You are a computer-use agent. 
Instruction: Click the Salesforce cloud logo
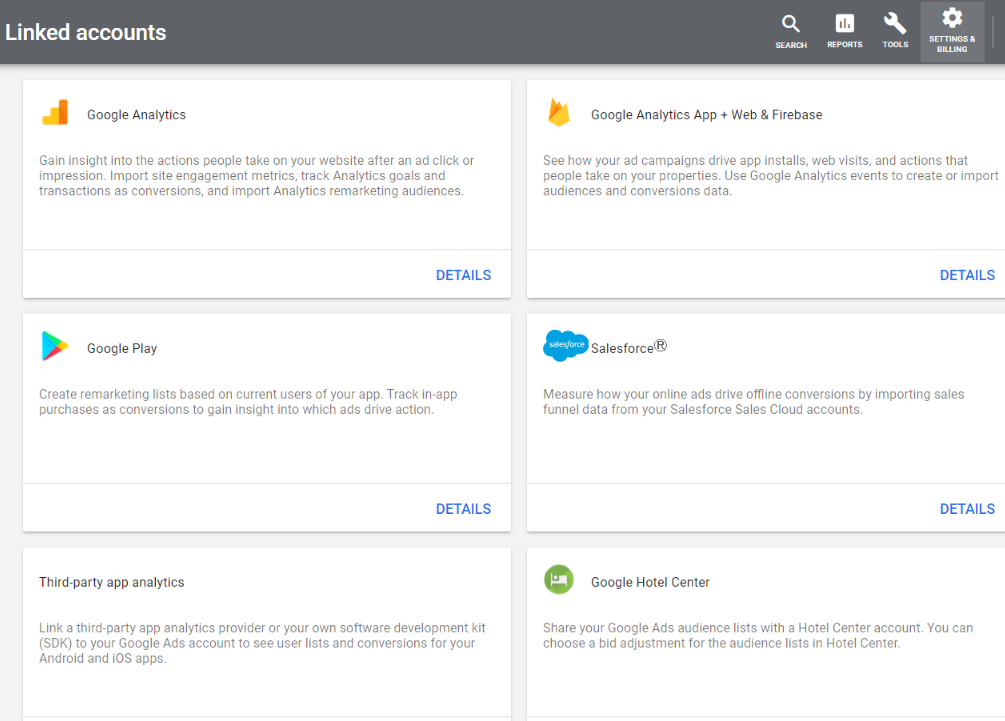(565, 346)
